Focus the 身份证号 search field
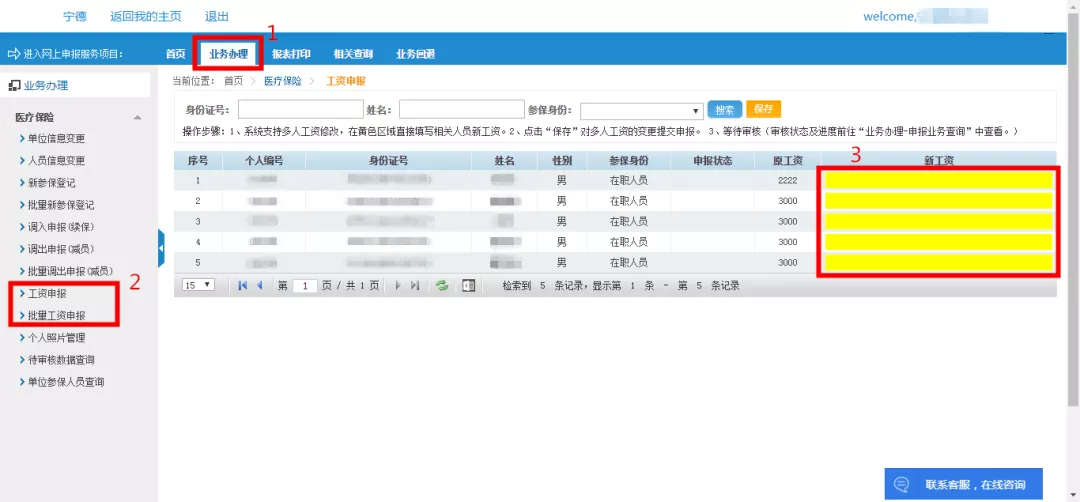1080x502 pixels. (300, 110)
